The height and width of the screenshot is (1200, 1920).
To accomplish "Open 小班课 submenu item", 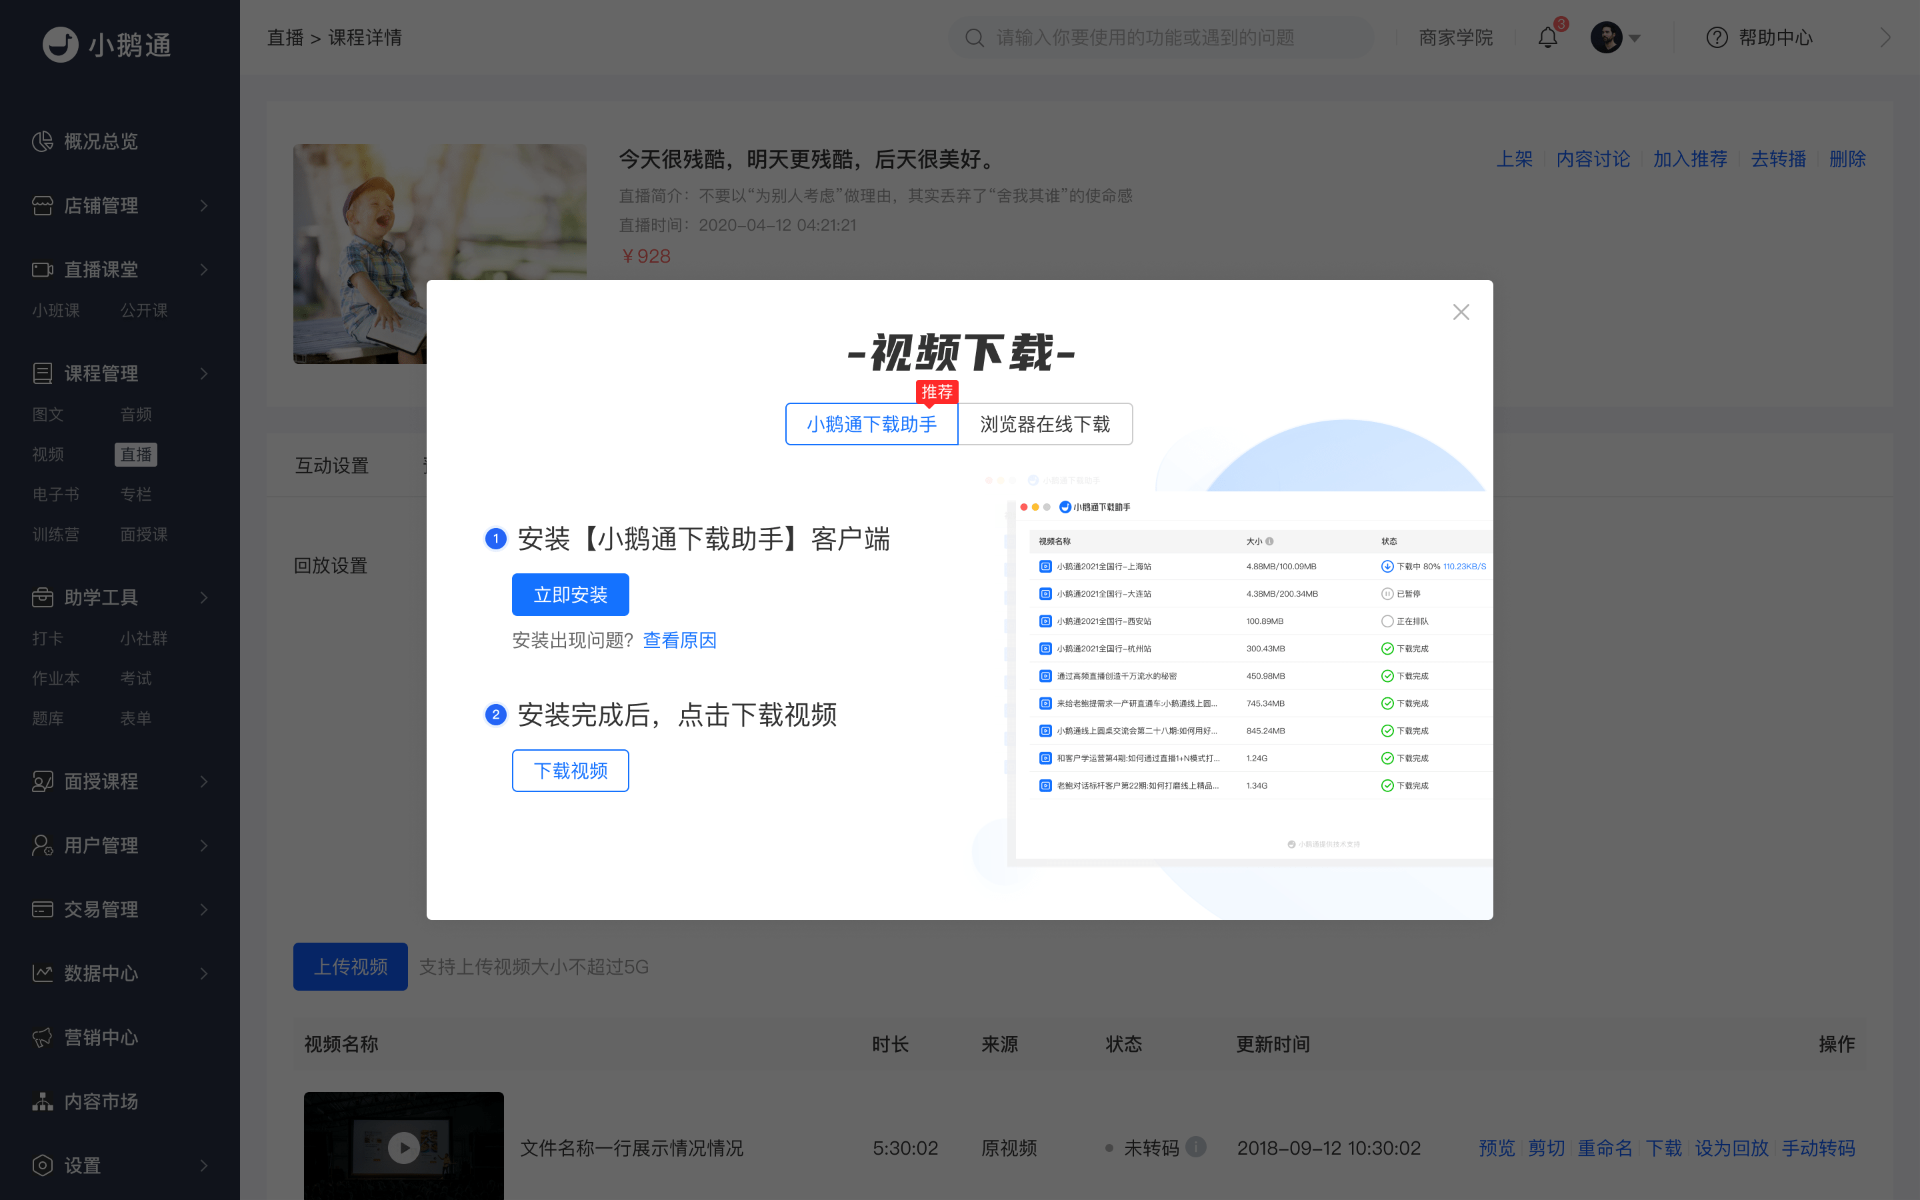I will (x=56, y=310).
